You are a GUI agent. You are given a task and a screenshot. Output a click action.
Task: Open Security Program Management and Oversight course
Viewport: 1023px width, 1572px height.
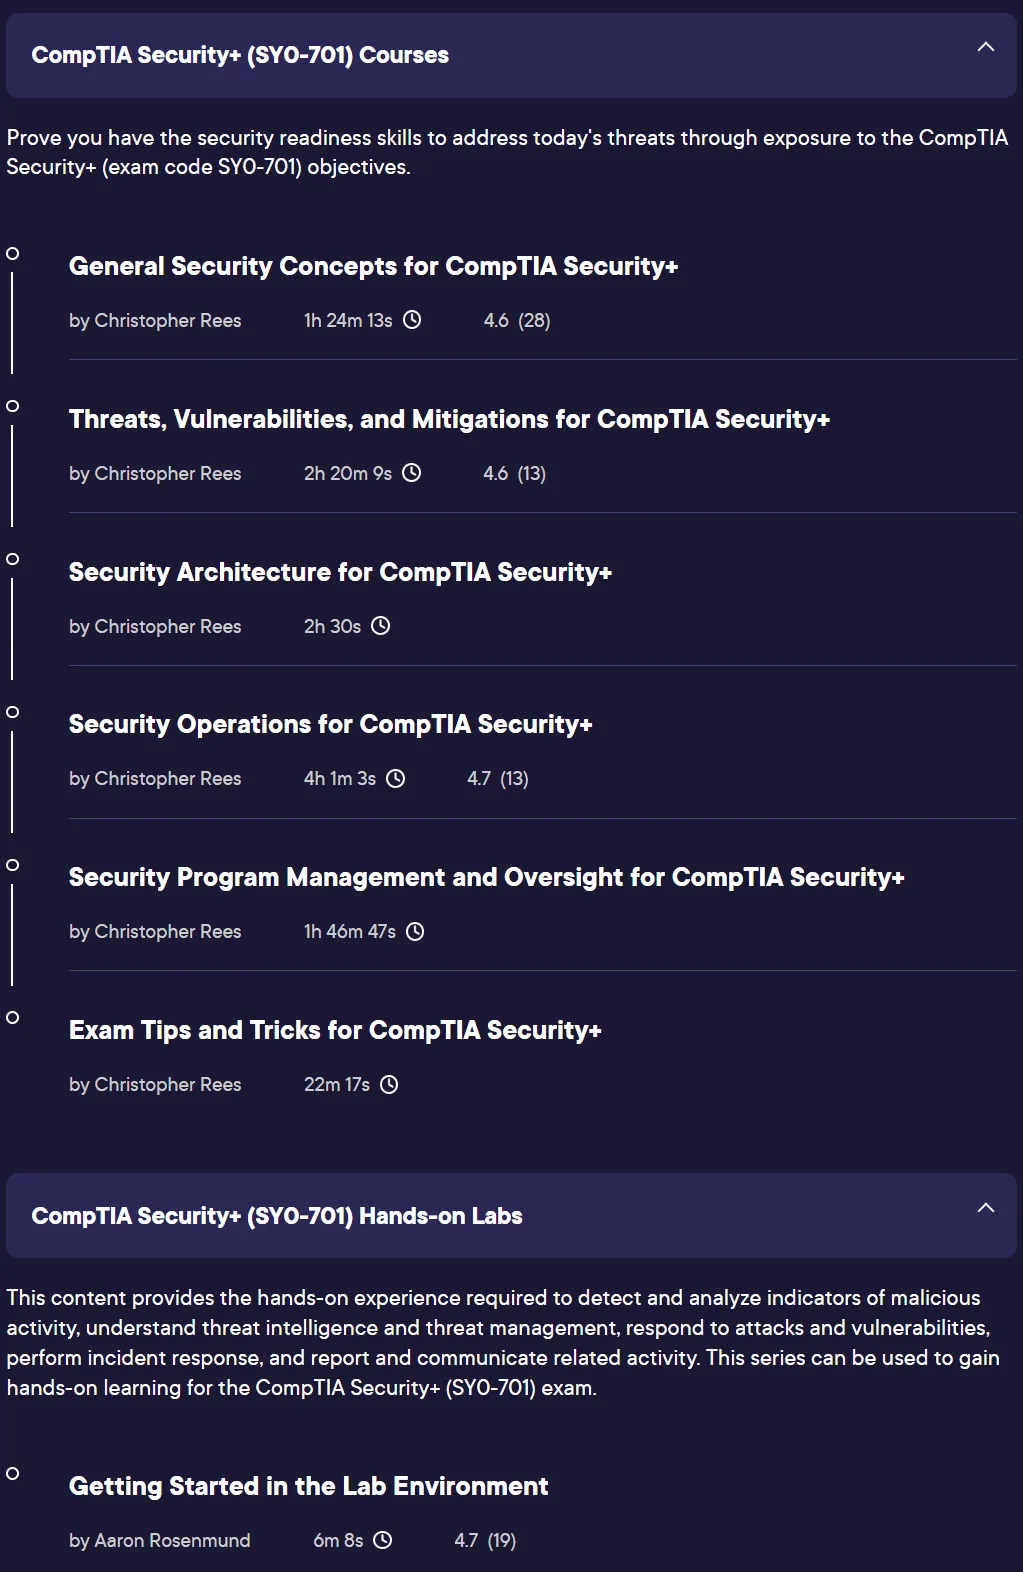click(486, 877)
